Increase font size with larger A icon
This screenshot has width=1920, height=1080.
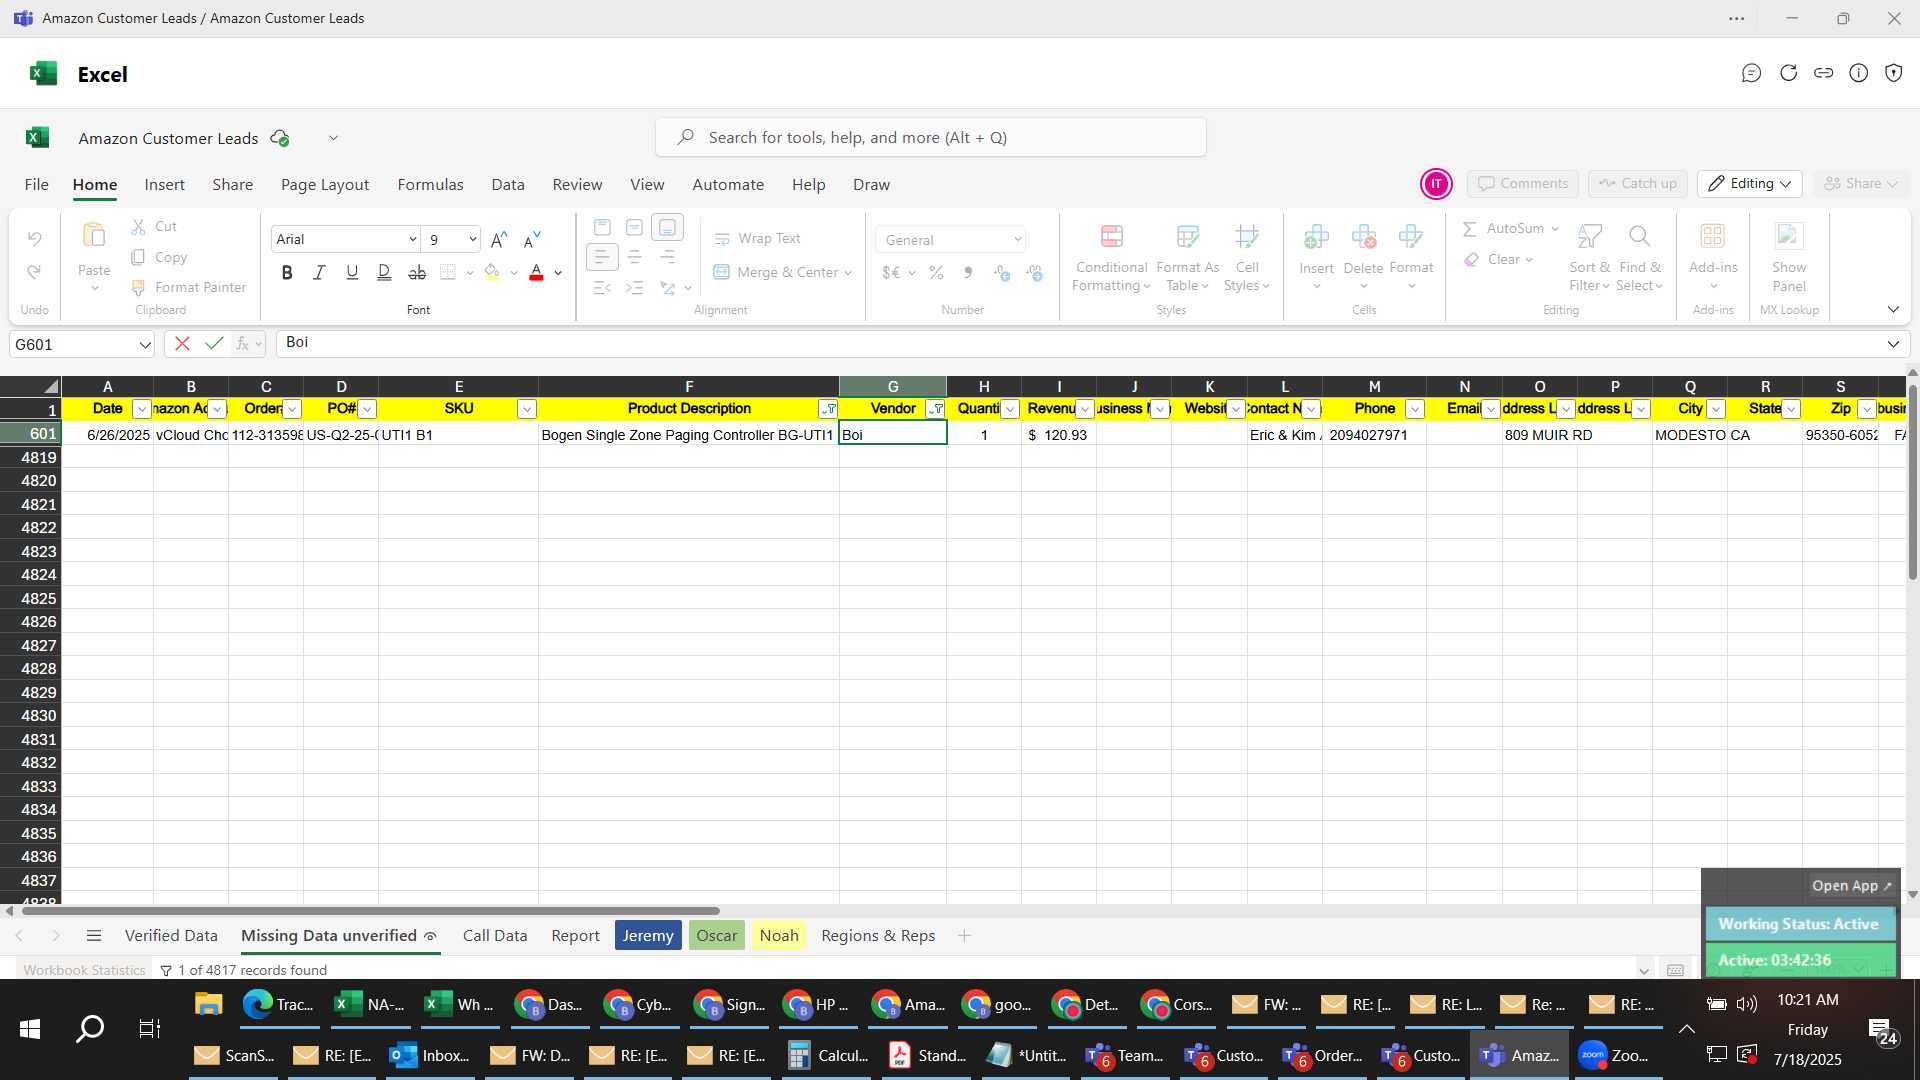tap(499, 239)
